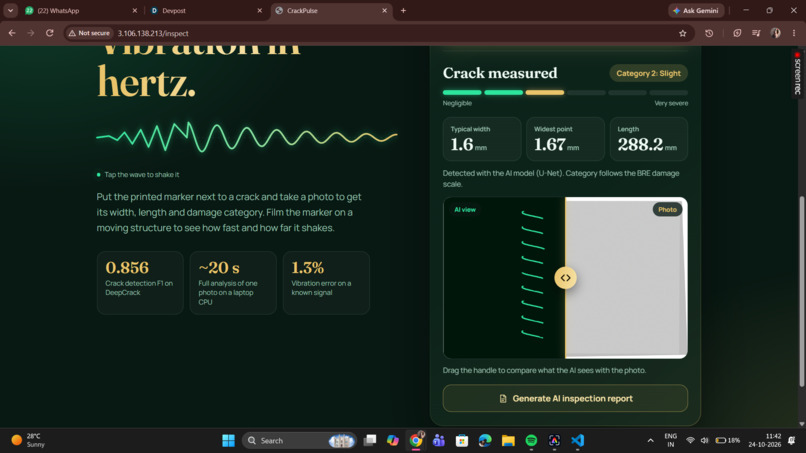
Task: Click the ScreenRec recording side tab
Action: coord(797,73)
